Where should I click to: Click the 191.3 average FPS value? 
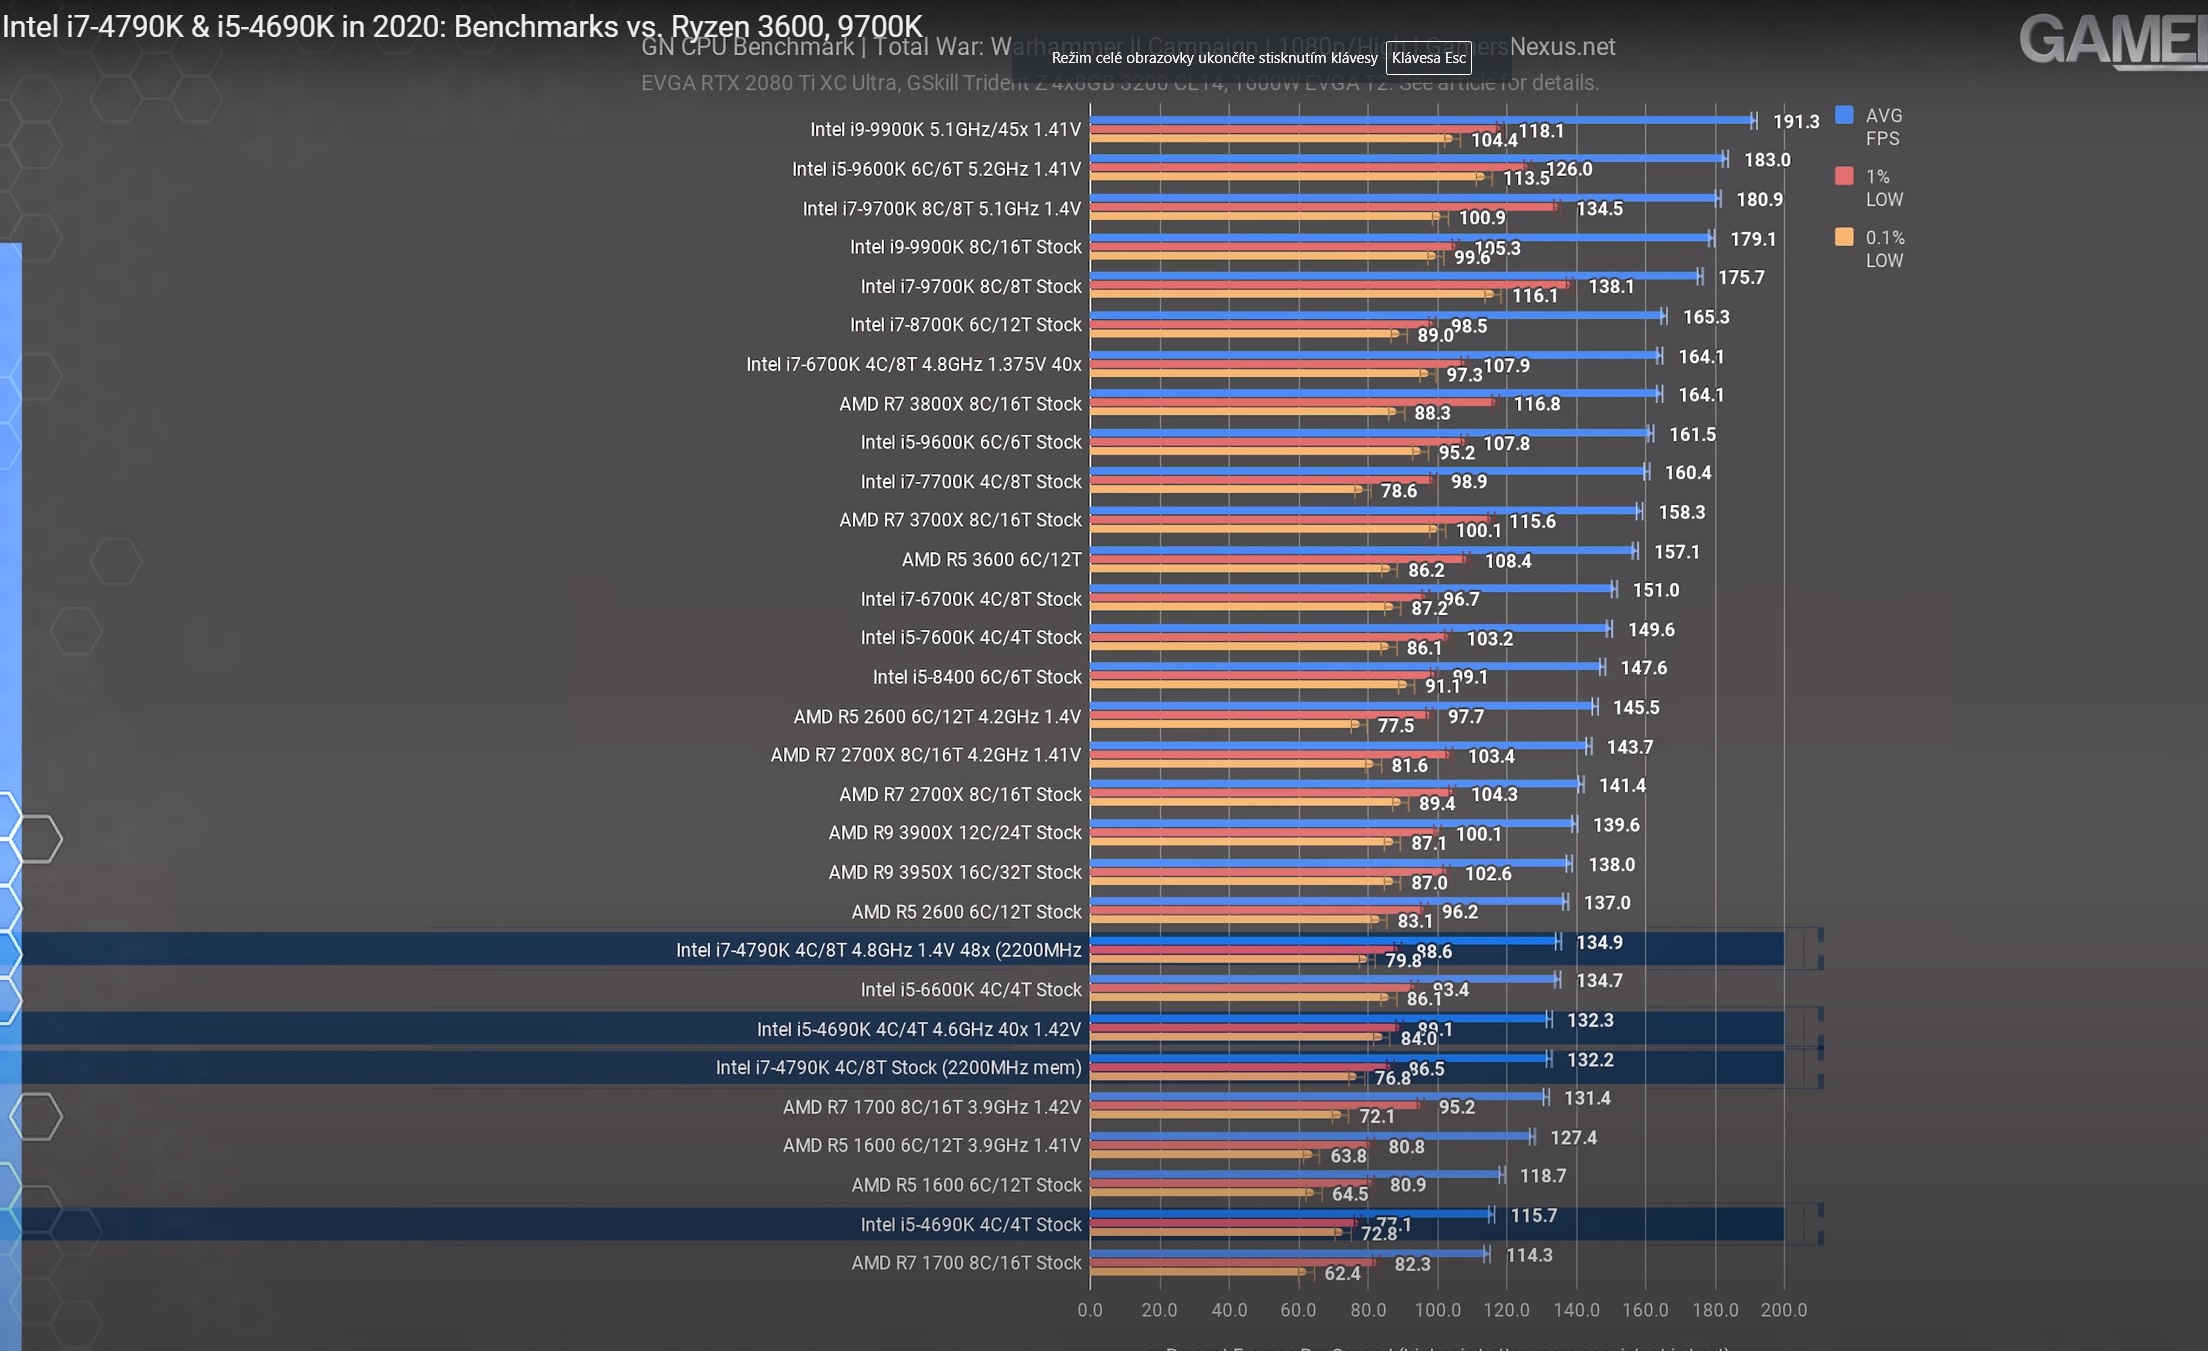tap(1795, 121)
